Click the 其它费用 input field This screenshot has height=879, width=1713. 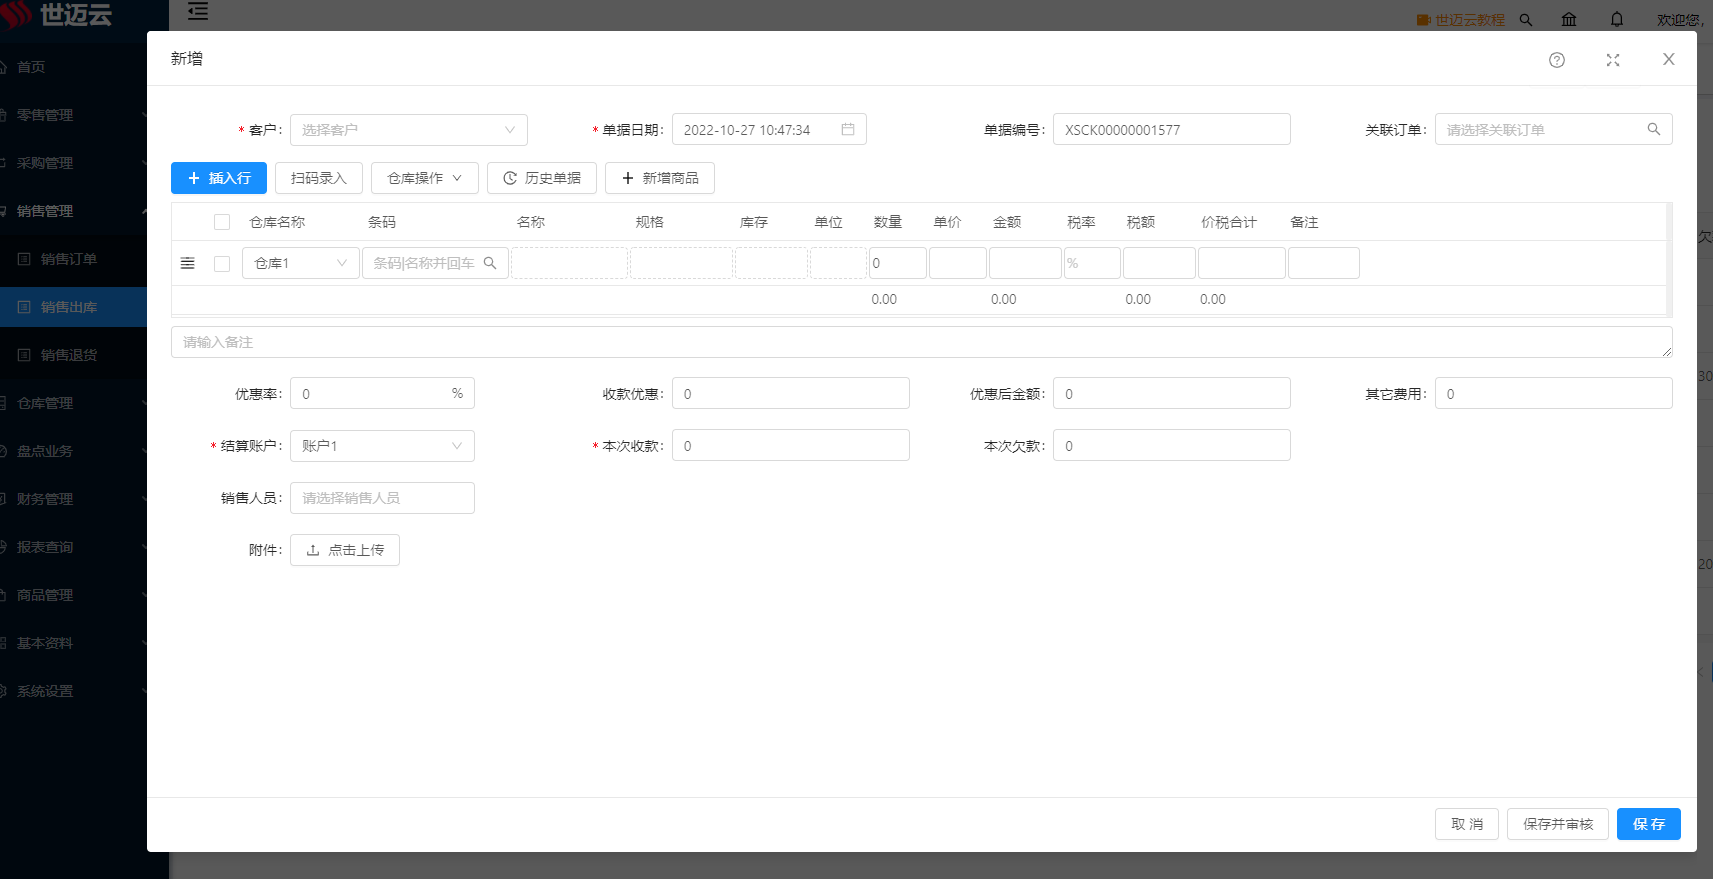point(1554,394)
